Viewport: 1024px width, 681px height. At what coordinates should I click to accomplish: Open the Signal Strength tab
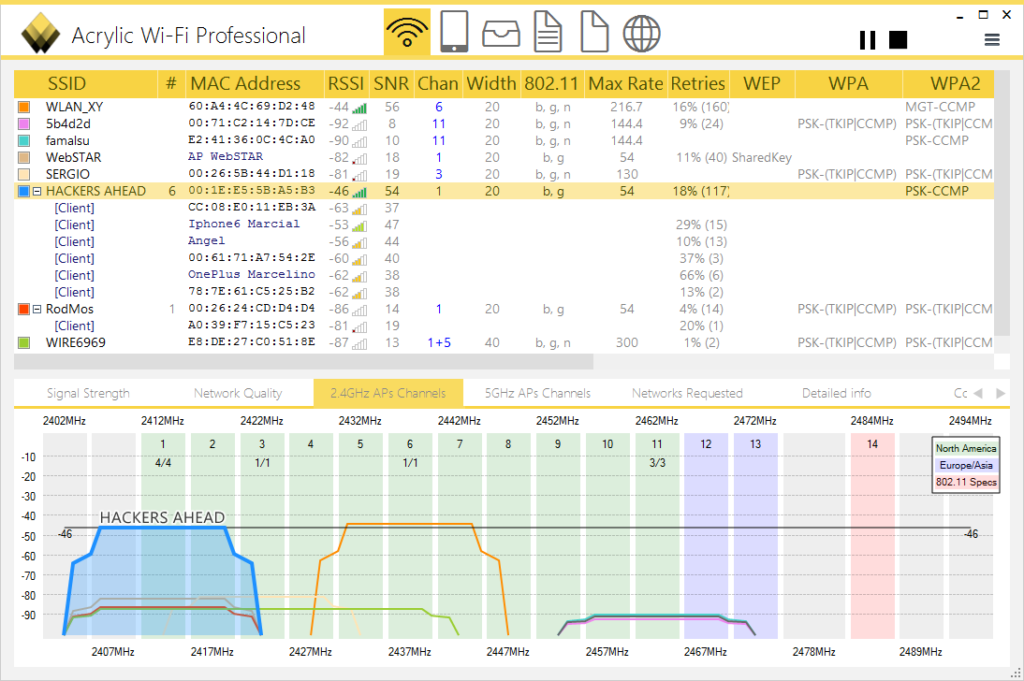88,392
